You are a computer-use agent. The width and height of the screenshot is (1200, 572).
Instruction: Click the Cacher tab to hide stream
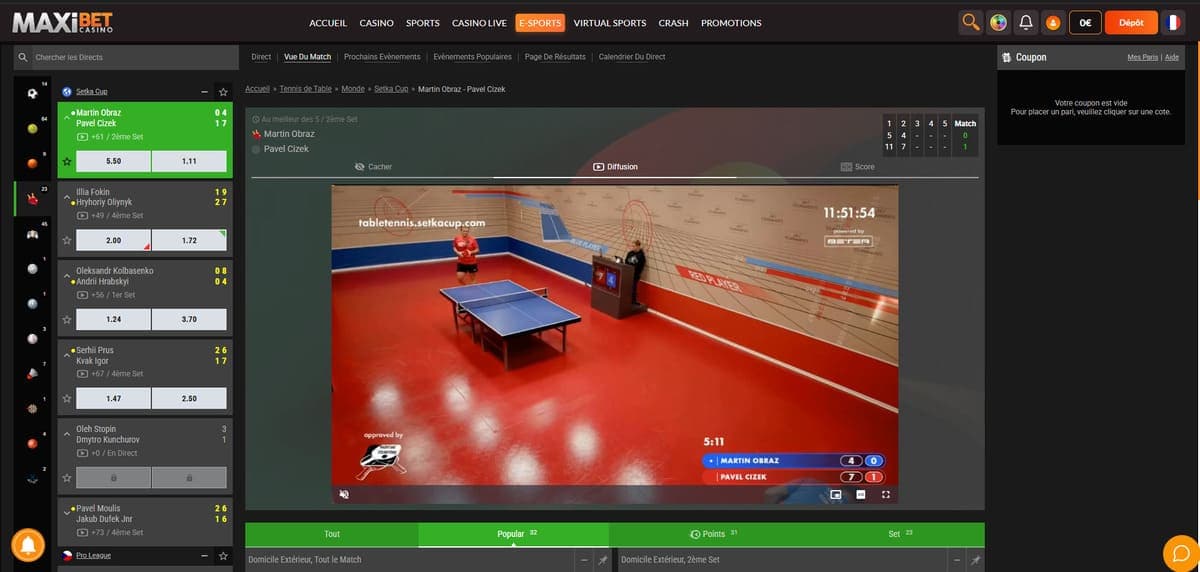(x=373, y=167)
